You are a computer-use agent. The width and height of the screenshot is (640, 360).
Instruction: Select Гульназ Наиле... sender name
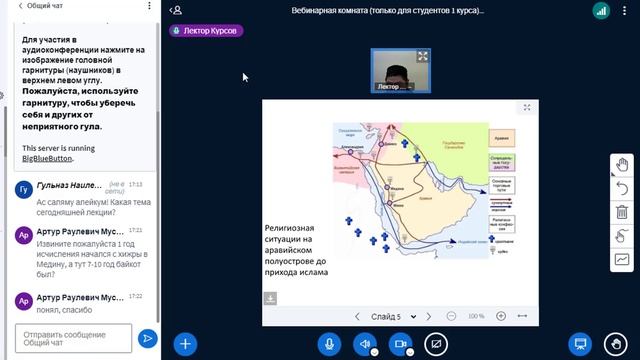pyautogui.click(x=69, y=185)
